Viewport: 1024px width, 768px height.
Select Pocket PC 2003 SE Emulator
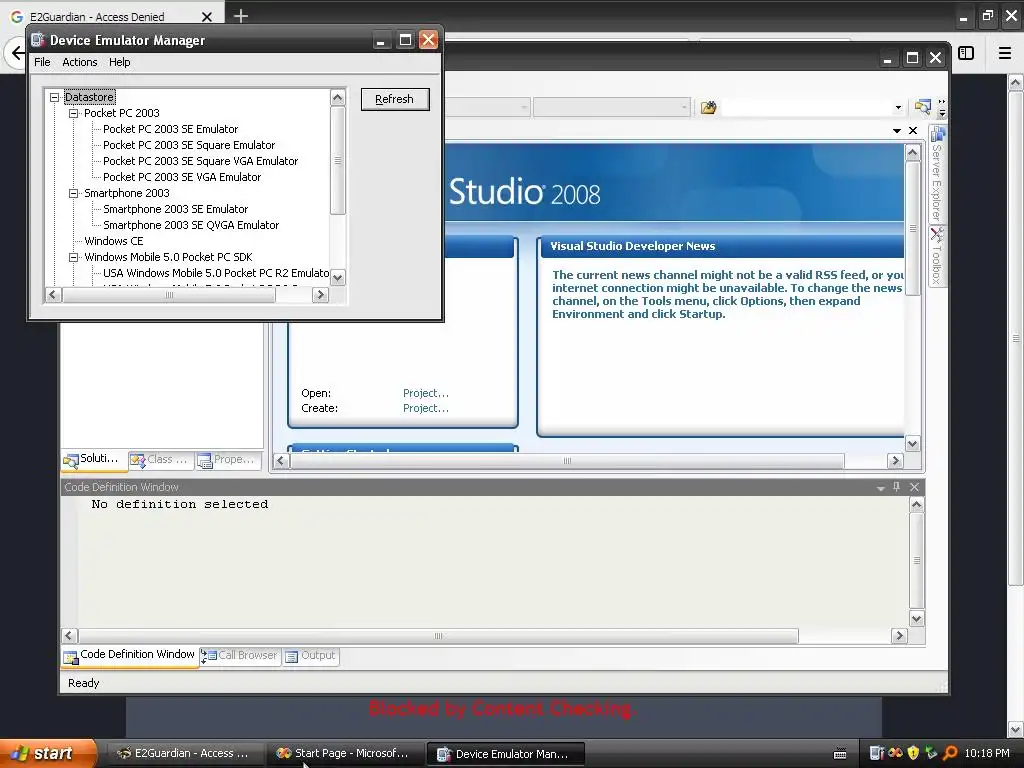pos(170,129)
